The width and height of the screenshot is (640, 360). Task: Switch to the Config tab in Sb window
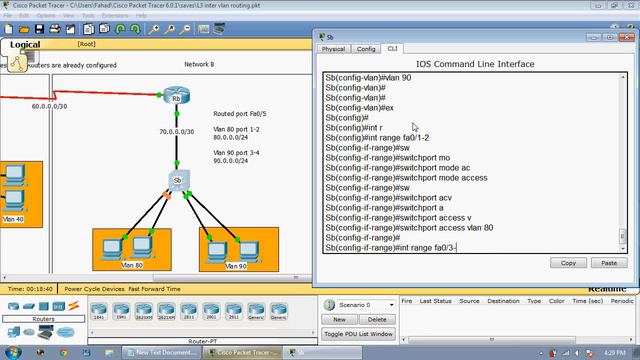click(366, 49)
